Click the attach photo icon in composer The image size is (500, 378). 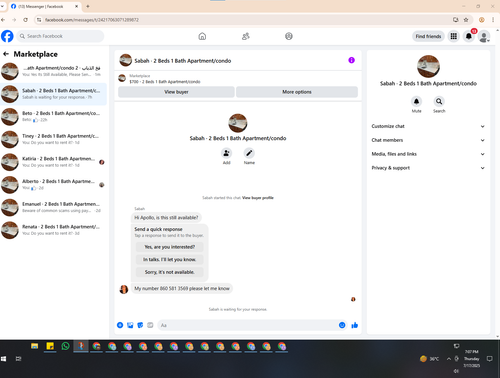click(130, 325)
